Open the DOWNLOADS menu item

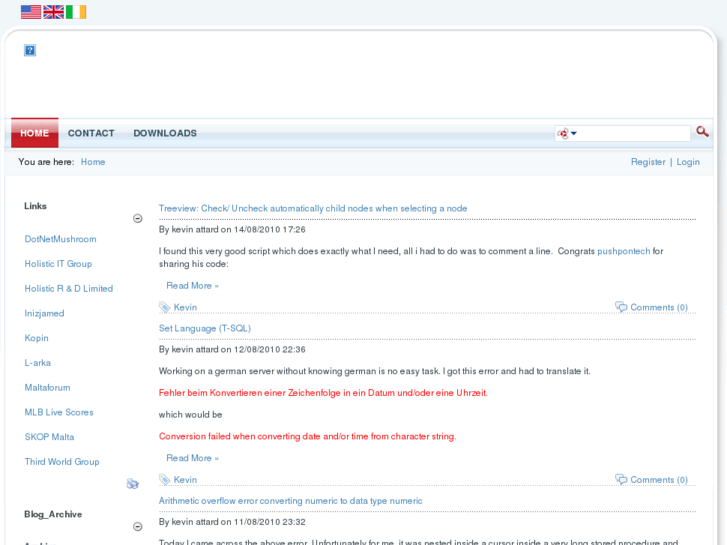pos(165,133)
